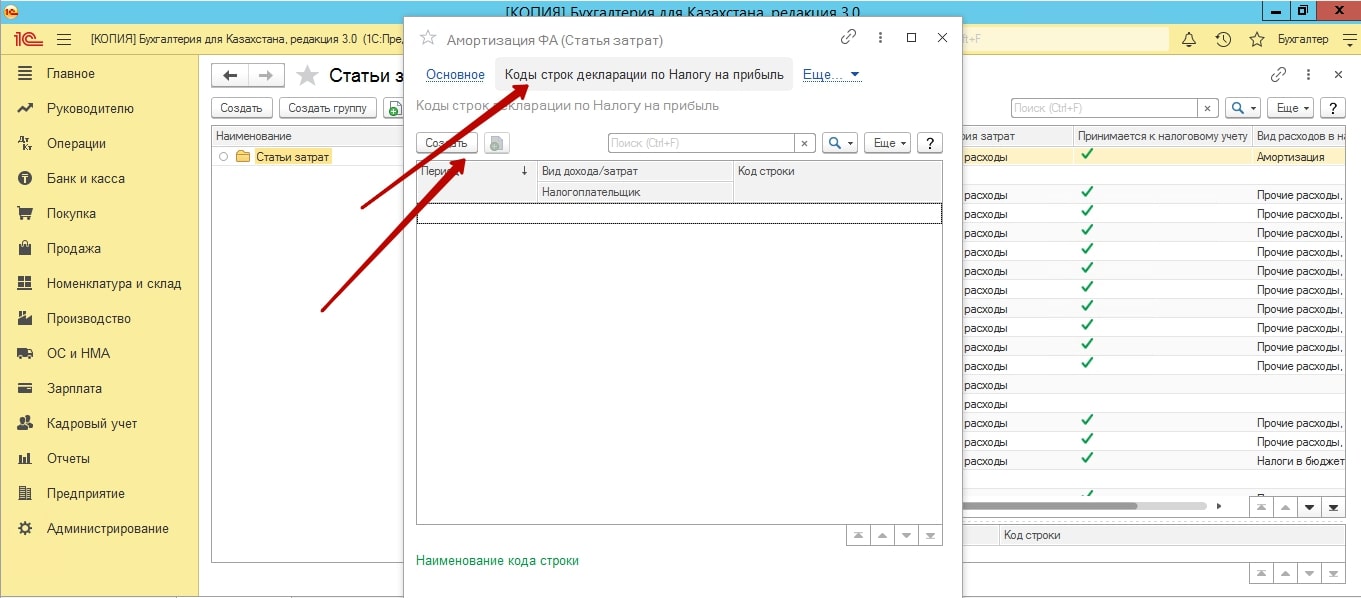Screen dimensions: 1361x598
Task: Copy link using chain icon in dialog
Action: [x=848, y=37]
